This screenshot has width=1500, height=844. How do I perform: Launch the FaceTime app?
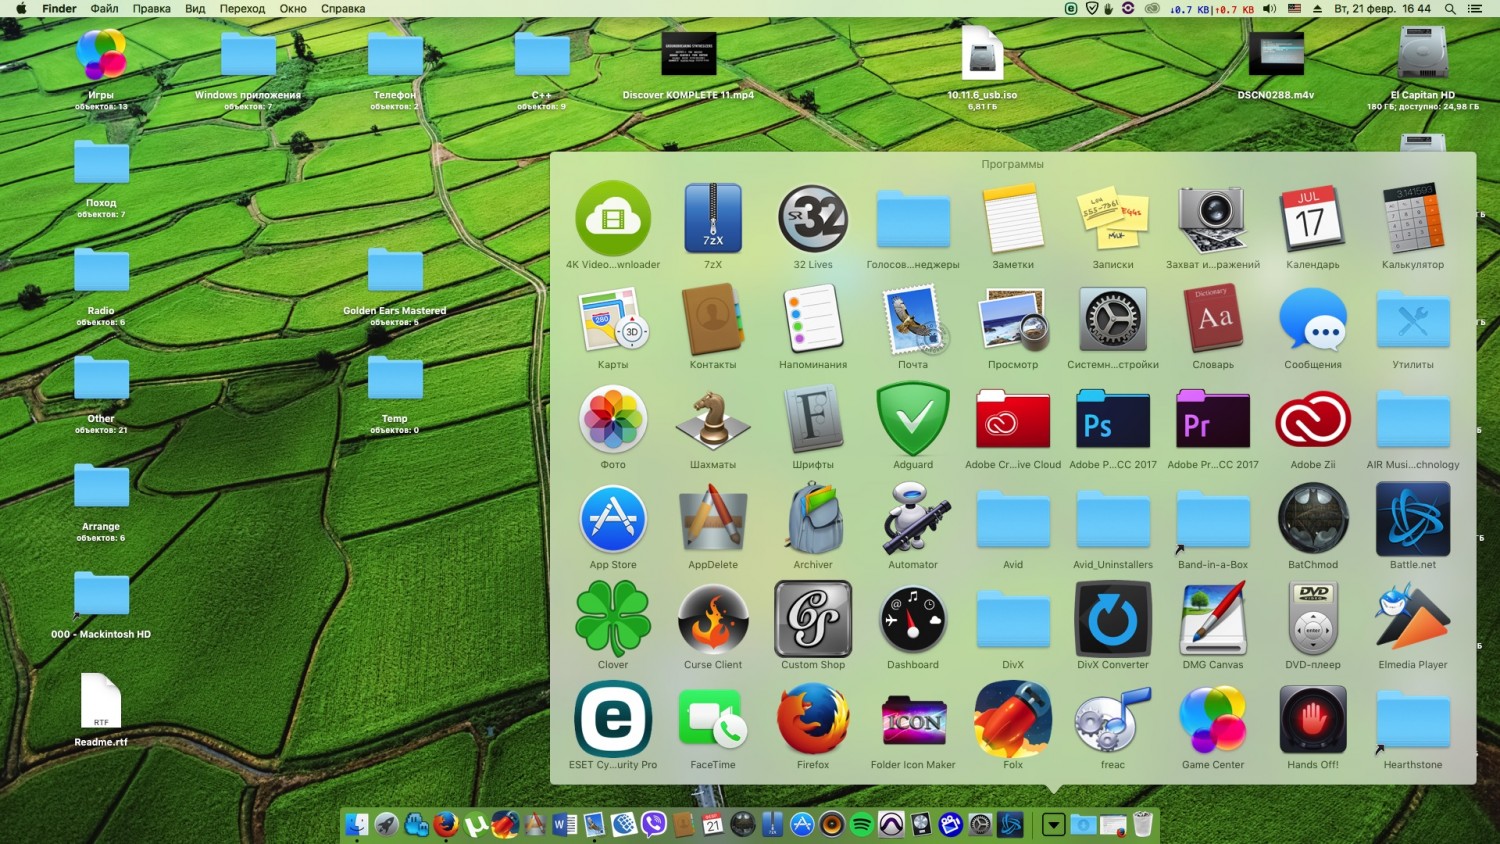713,719
